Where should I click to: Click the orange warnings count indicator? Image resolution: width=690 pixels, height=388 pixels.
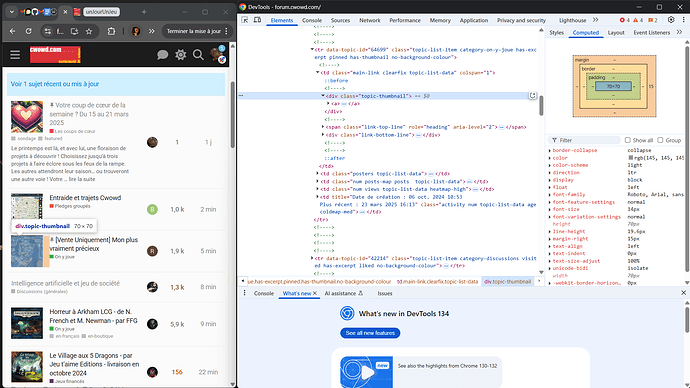638,20
